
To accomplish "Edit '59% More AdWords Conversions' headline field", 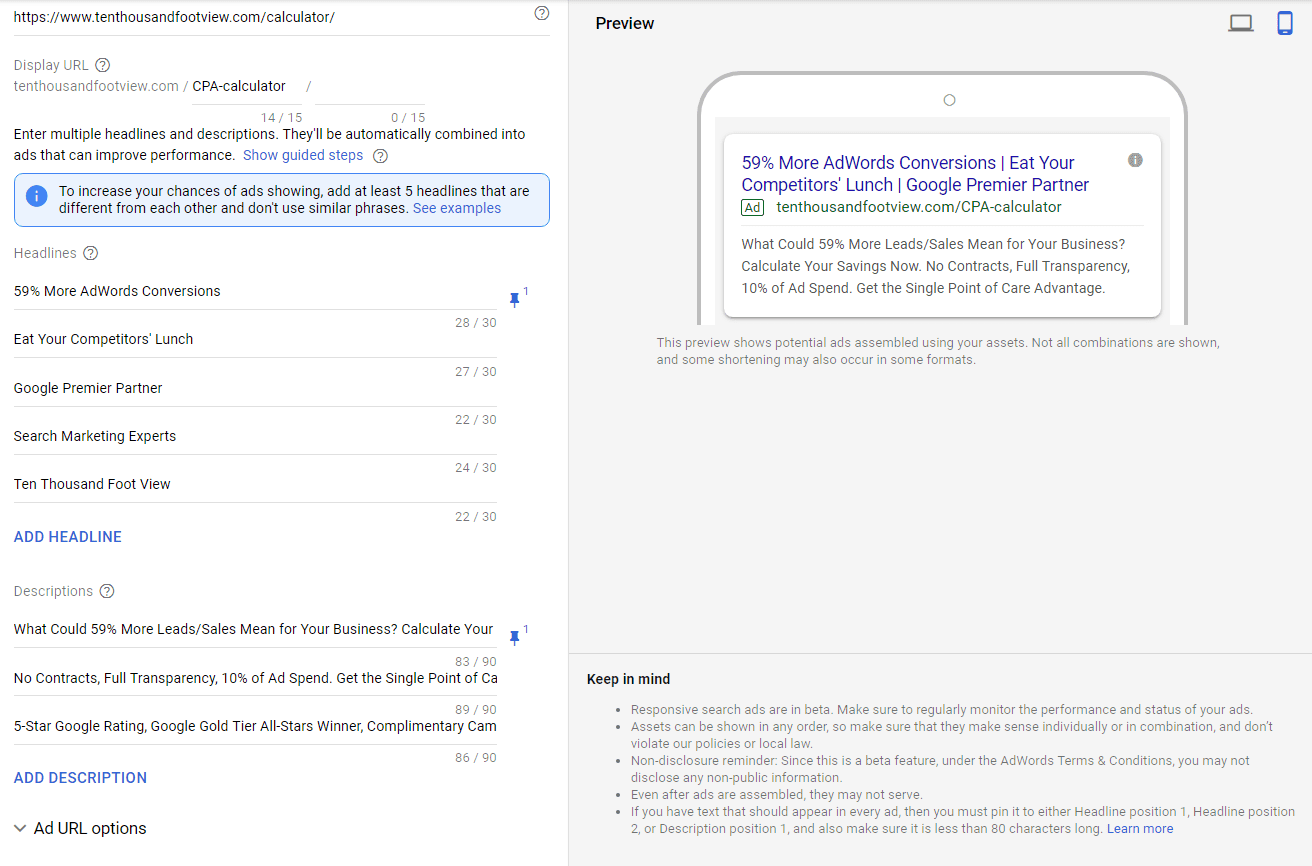I will pos(255,291).
